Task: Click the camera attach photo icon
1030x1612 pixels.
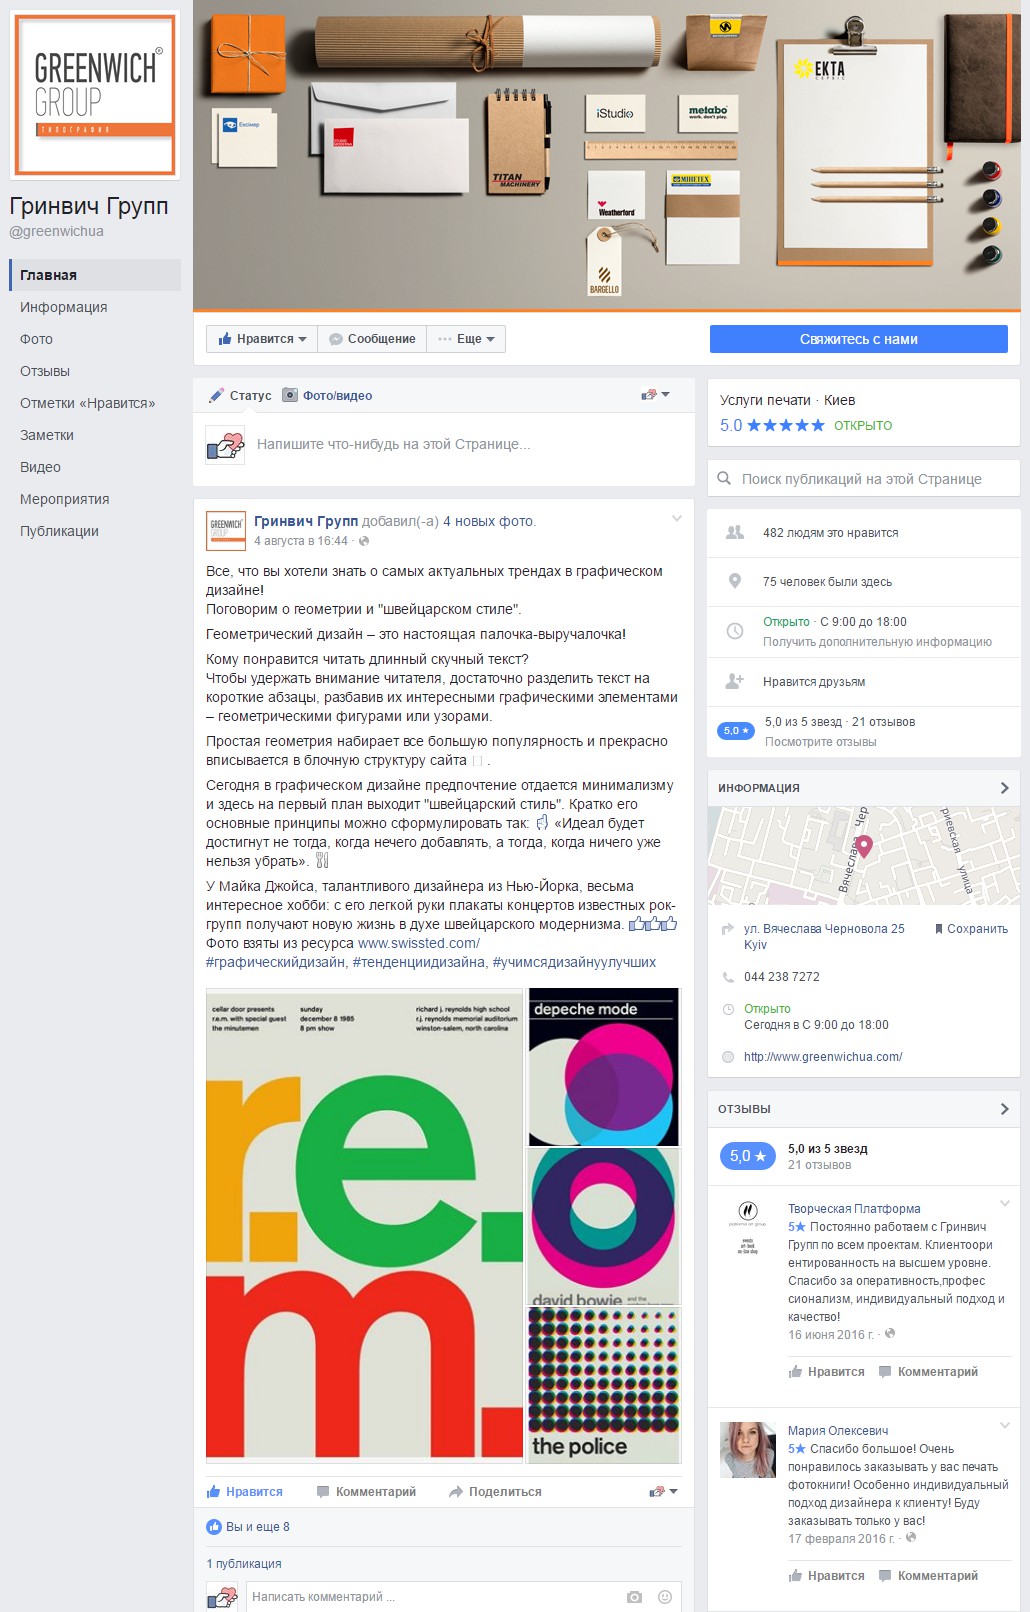Action: coord(634,1597)
